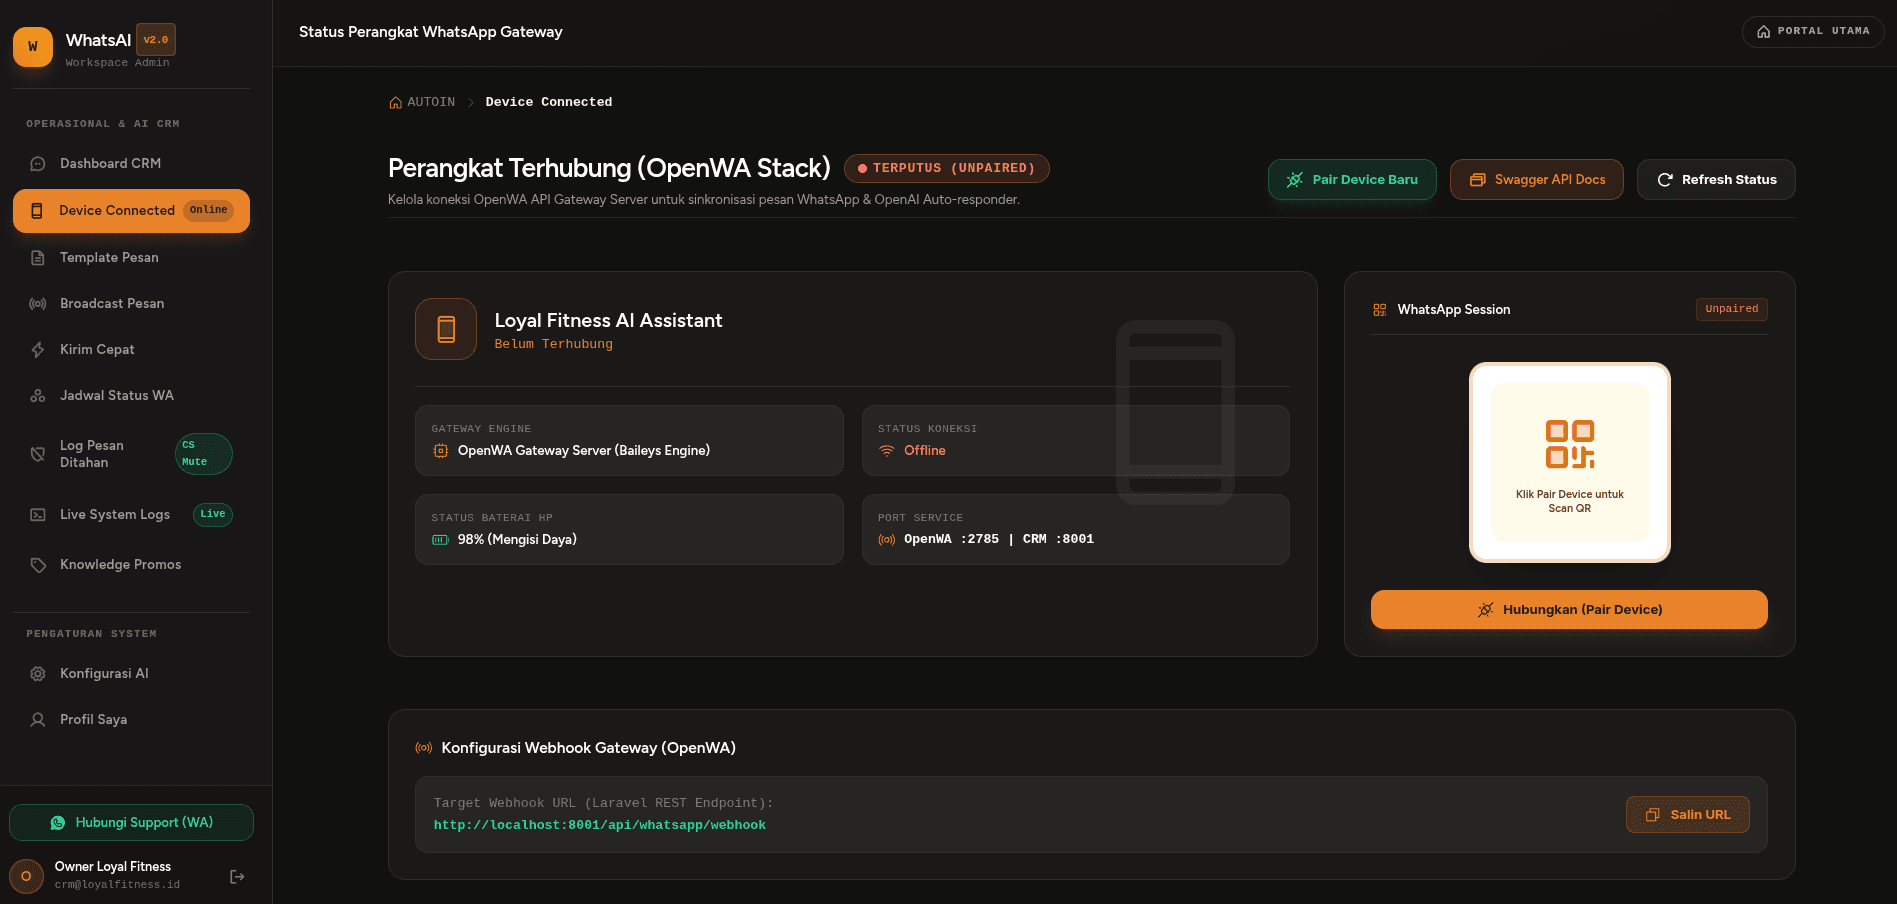Open Kirim Cepat menu item

click(x=132, y=350)
